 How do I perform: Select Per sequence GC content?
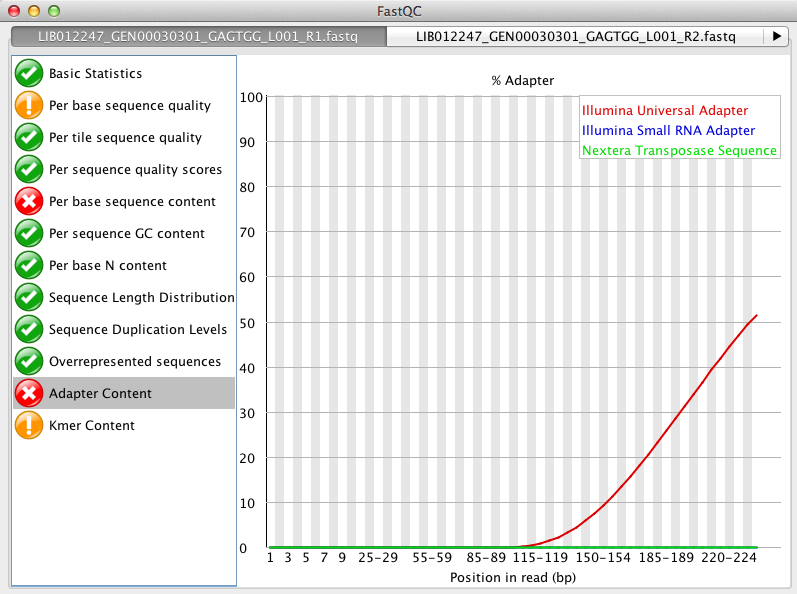[124, 233]
